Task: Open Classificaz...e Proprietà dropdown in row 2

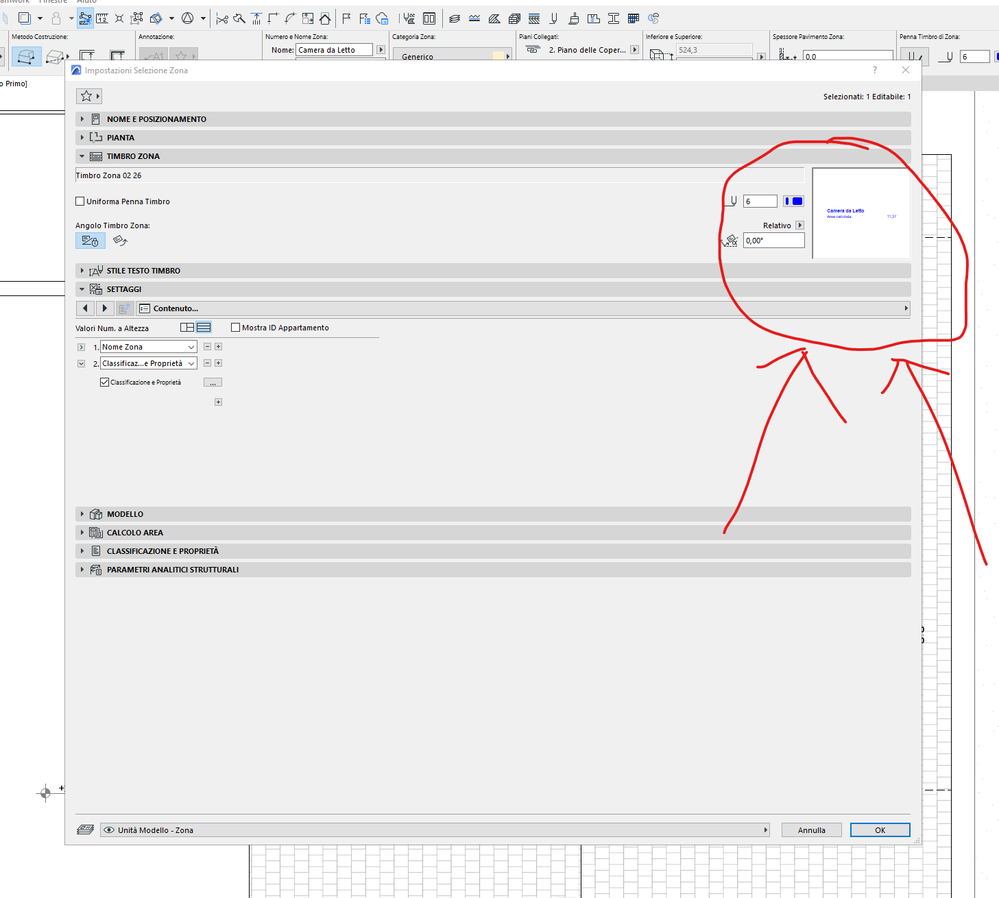Action: (x=148, y=363)
